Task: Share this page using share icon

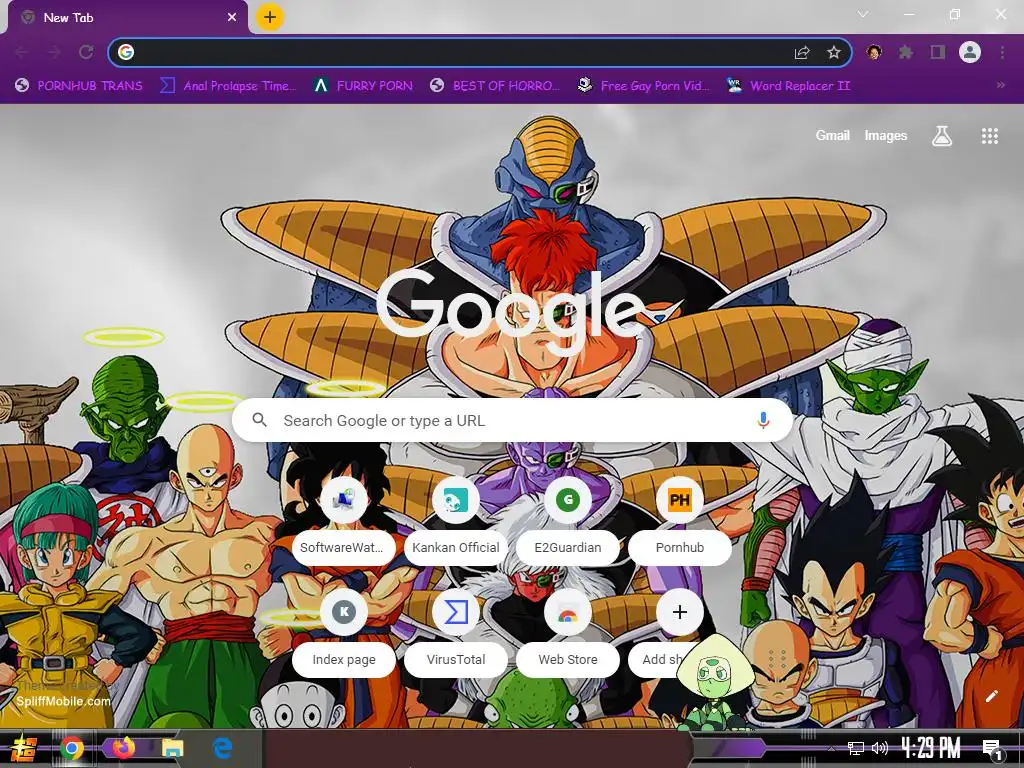Action: coord(802,52)
